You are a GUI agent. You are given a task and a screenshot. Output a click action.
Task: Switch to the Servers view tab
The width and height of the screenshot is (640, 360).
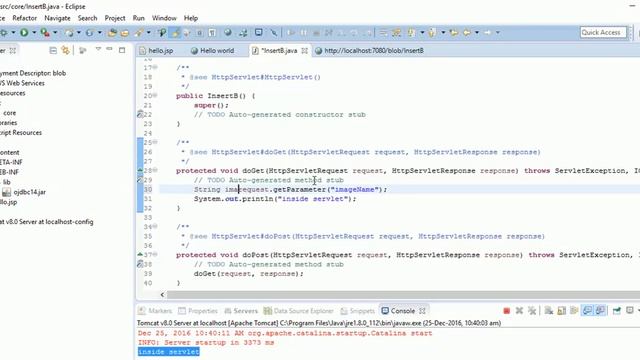click(x=241, y=311)
